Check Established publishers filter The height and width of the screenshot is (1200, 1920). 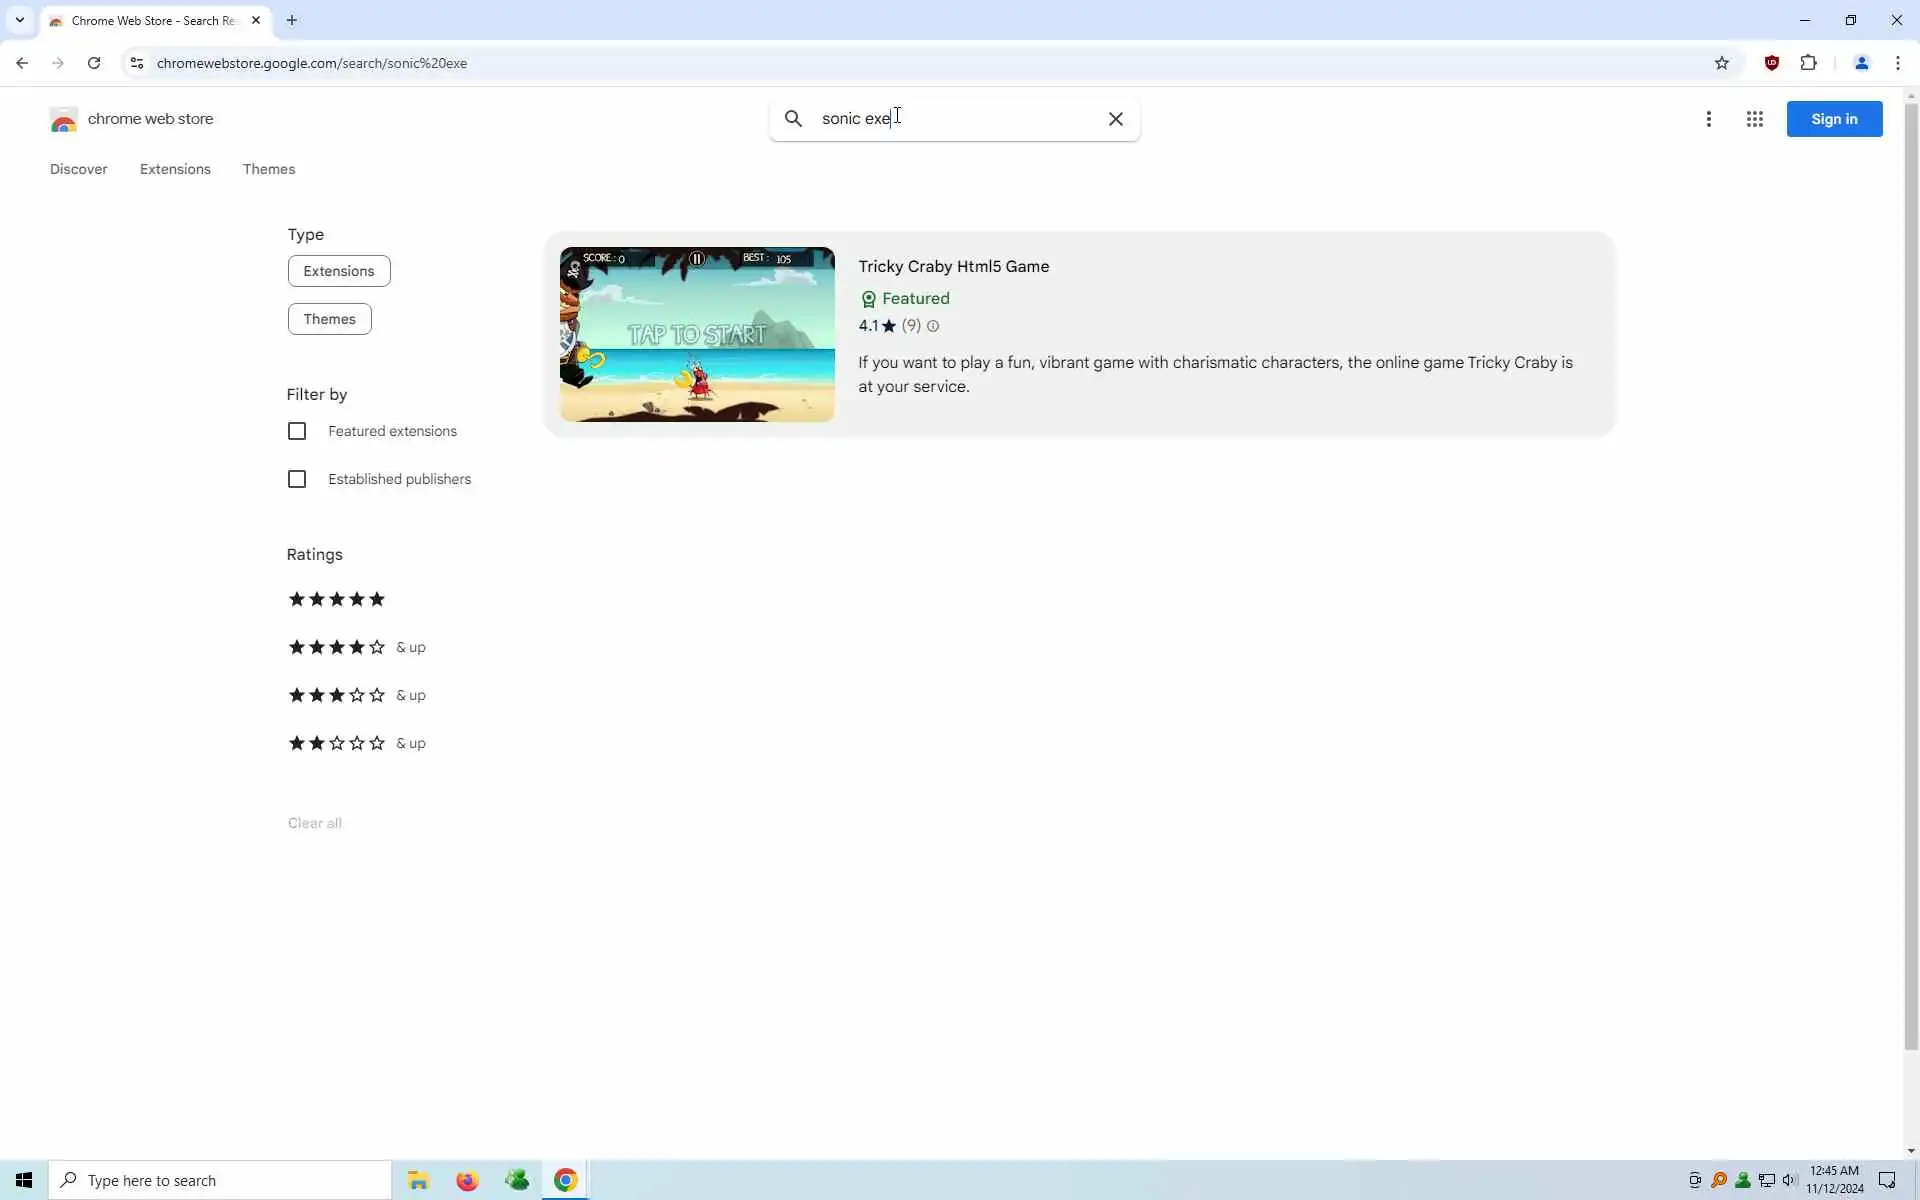[297, 479]
